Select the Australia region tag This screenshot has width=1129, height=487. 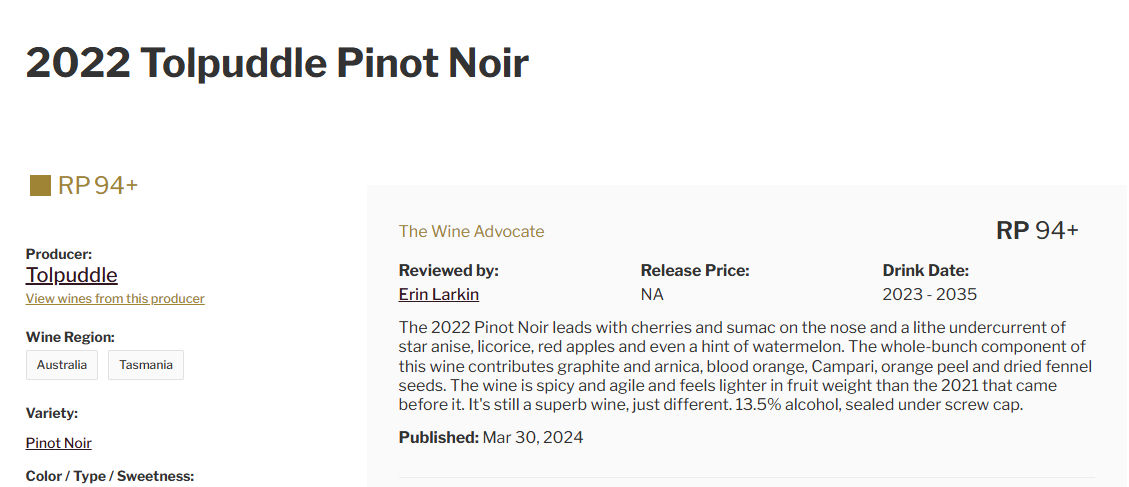click(x=62, y=365)
